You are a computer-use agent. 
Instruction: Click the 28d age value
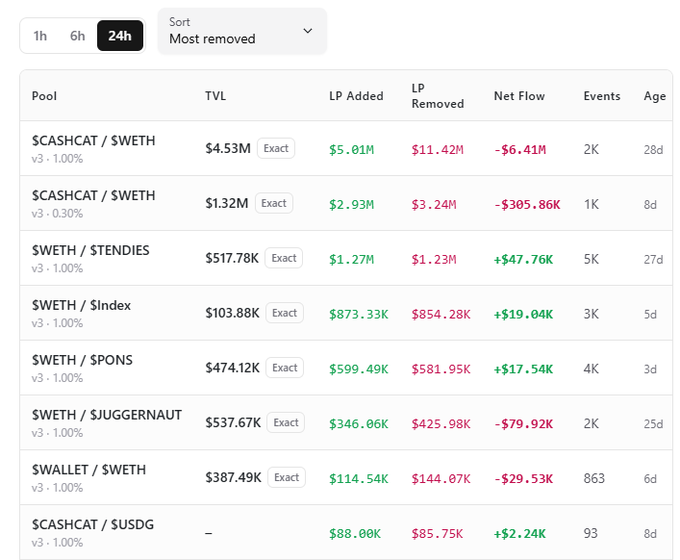pyautogui.click(x=653, y=150)
